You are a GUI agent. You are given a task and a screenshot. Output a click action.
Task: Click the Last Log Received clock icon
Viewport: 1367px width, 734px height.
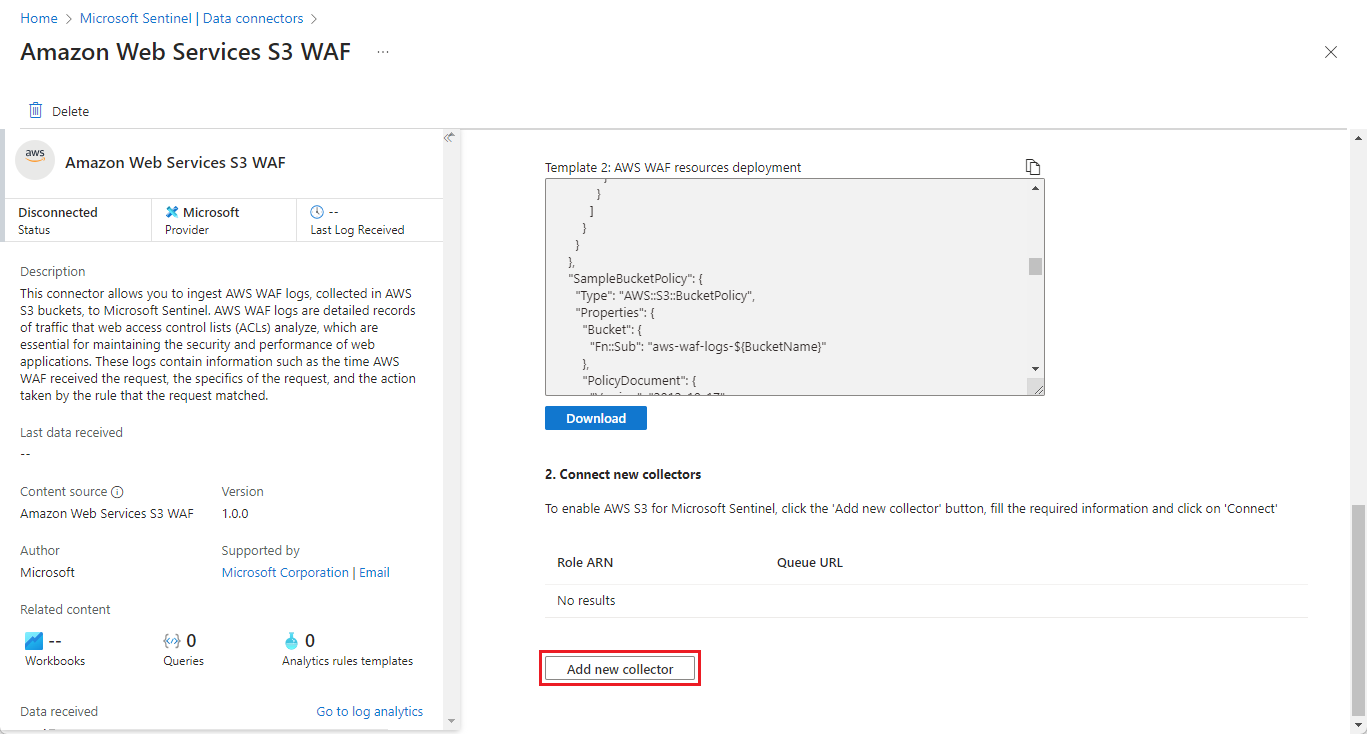point(317,212)
